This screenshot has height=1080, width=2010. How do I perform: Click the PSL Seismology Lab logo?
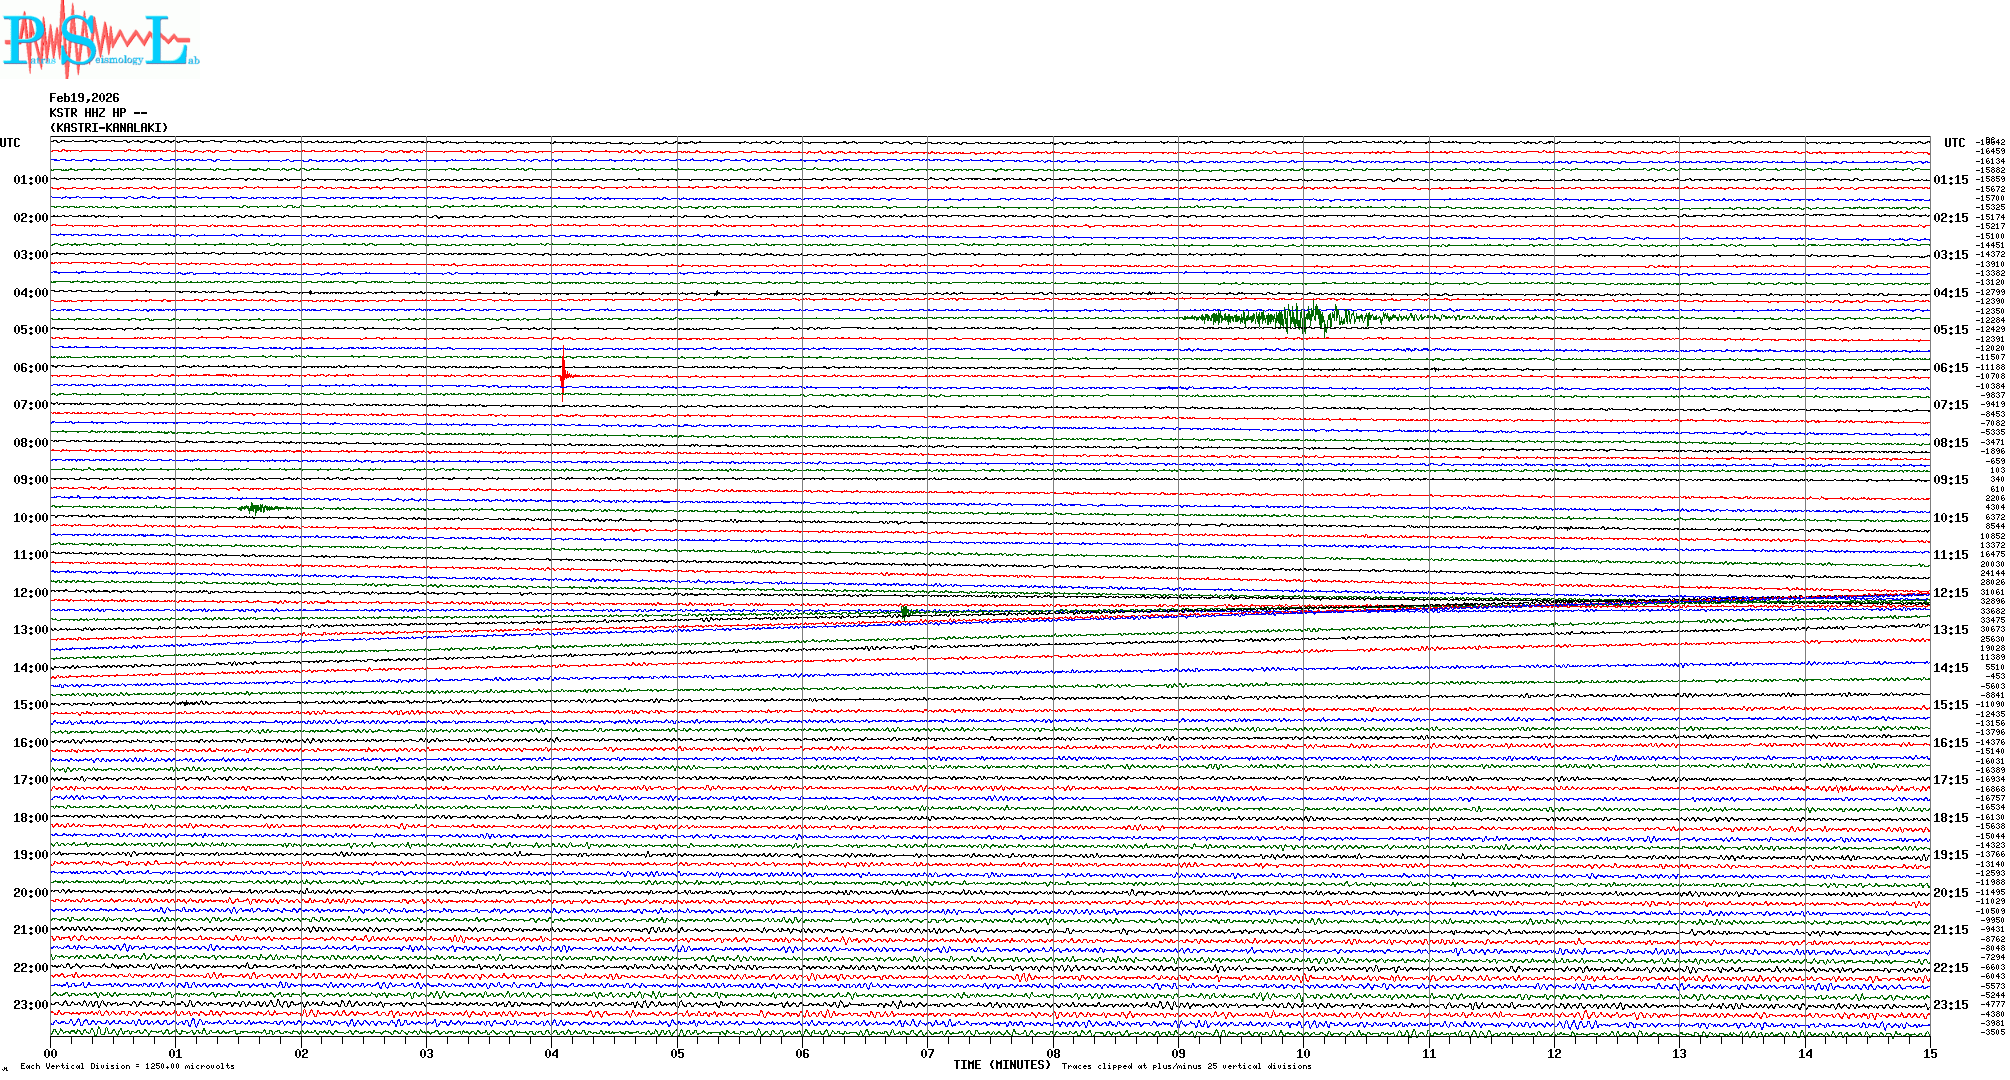pyautogui.click(x=100, y=40)
